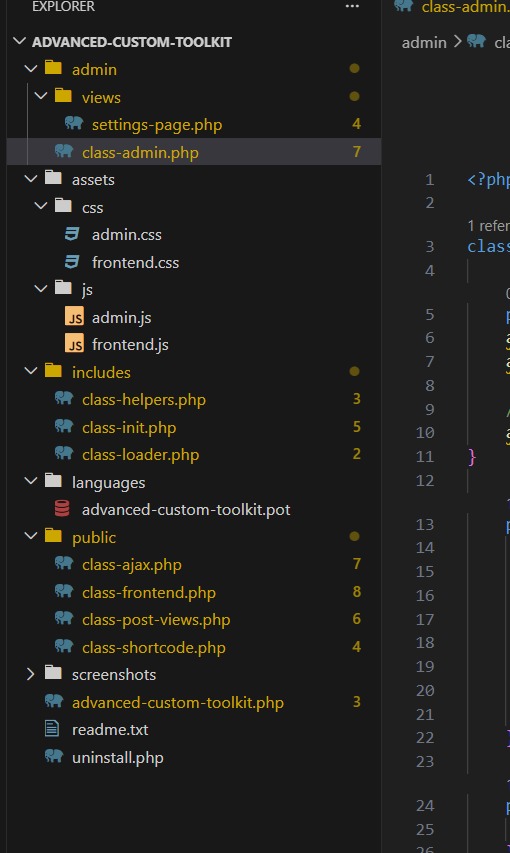Click PHP icon beside class-frontend.php
Screen dimensions: 510x853
coord(64,591)
